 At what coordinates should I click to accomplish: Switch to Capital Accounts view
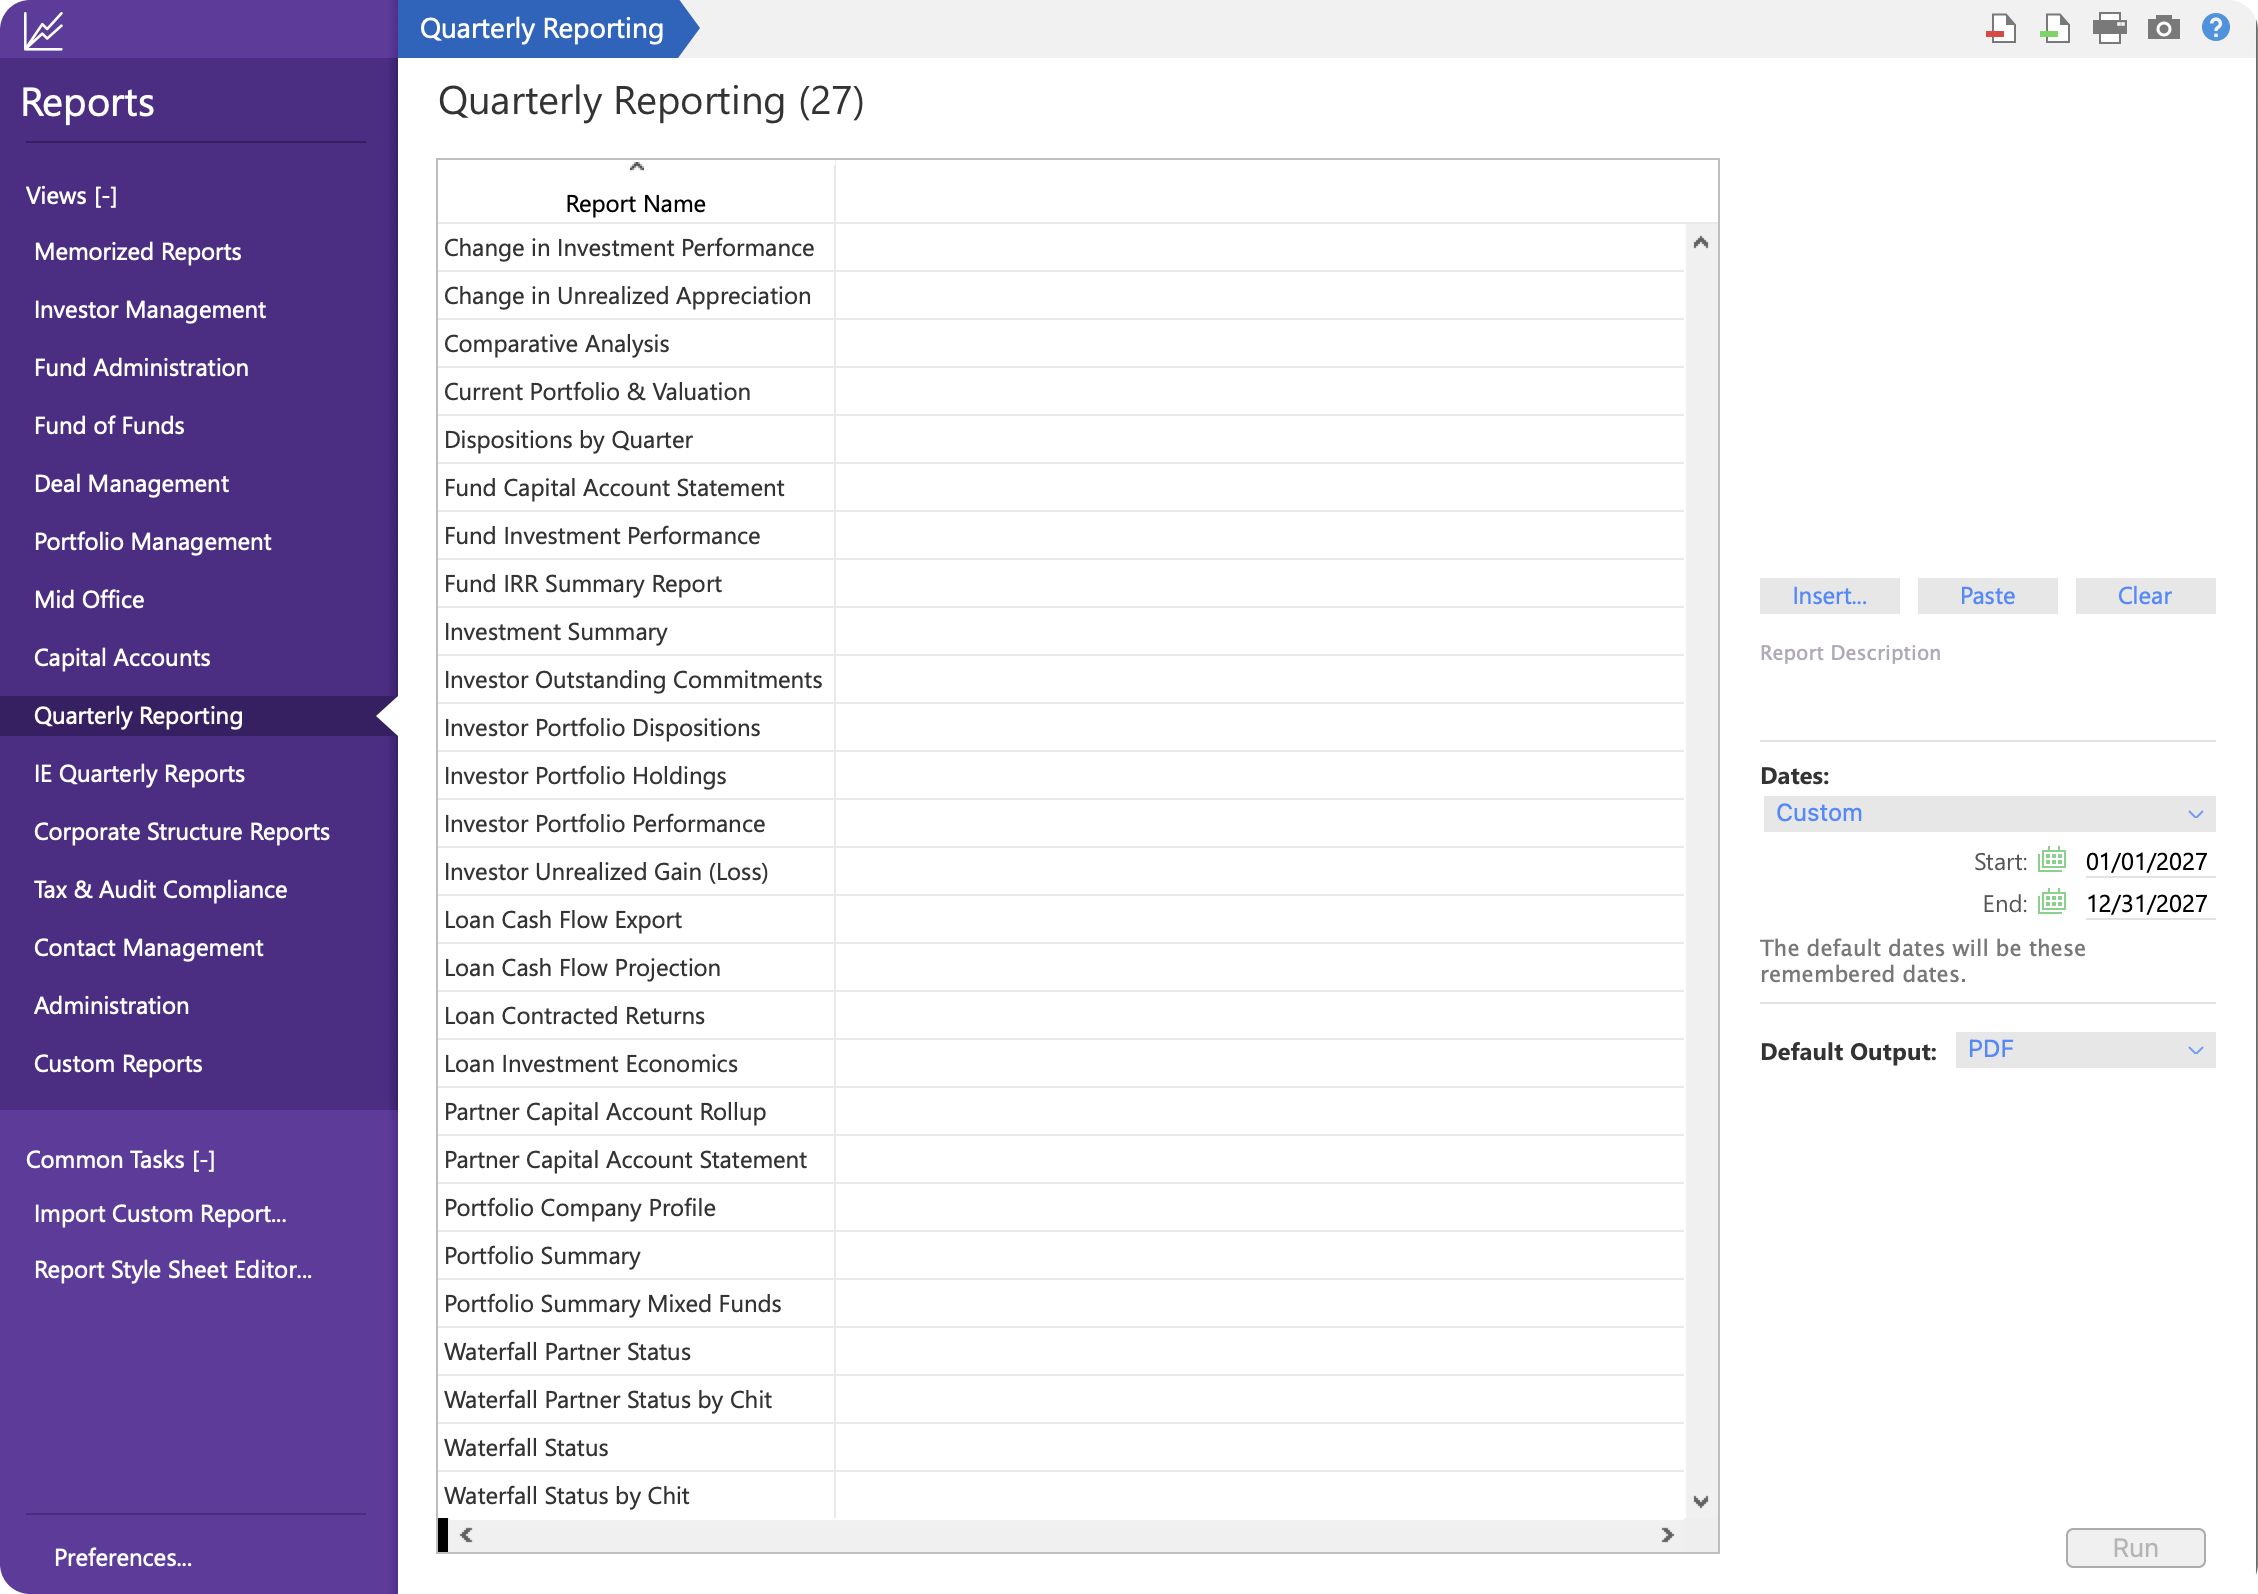(x=122, y=658)
